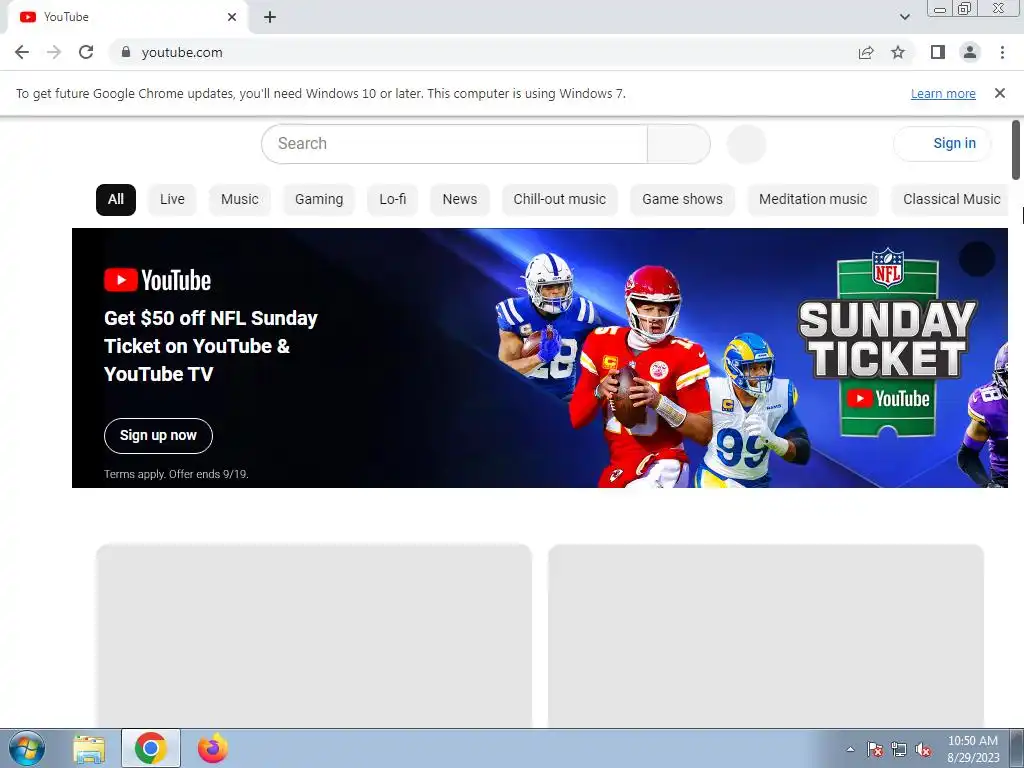Click the Get $50 off NFL headline
Image resolution: width=1024 pixels, height=768 pixels.
click(210, 346)
